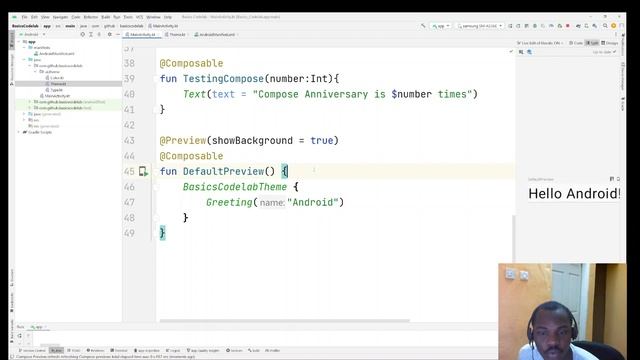
Task: Switch to the AndroidManifest.xml editor tab
Action: (x=215, y=35)
